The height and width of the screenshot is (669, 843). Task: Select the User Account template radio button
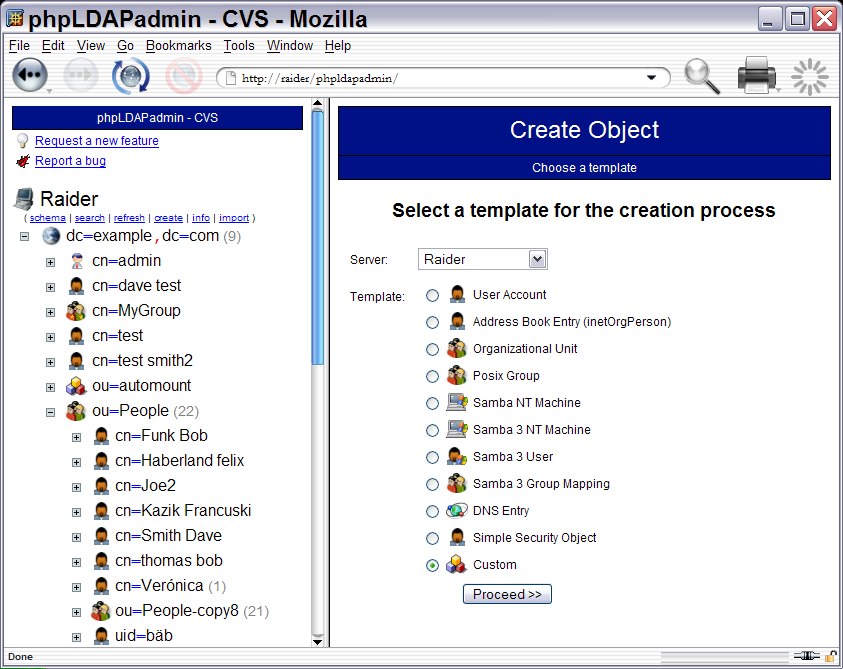click(x=432, y=295)
